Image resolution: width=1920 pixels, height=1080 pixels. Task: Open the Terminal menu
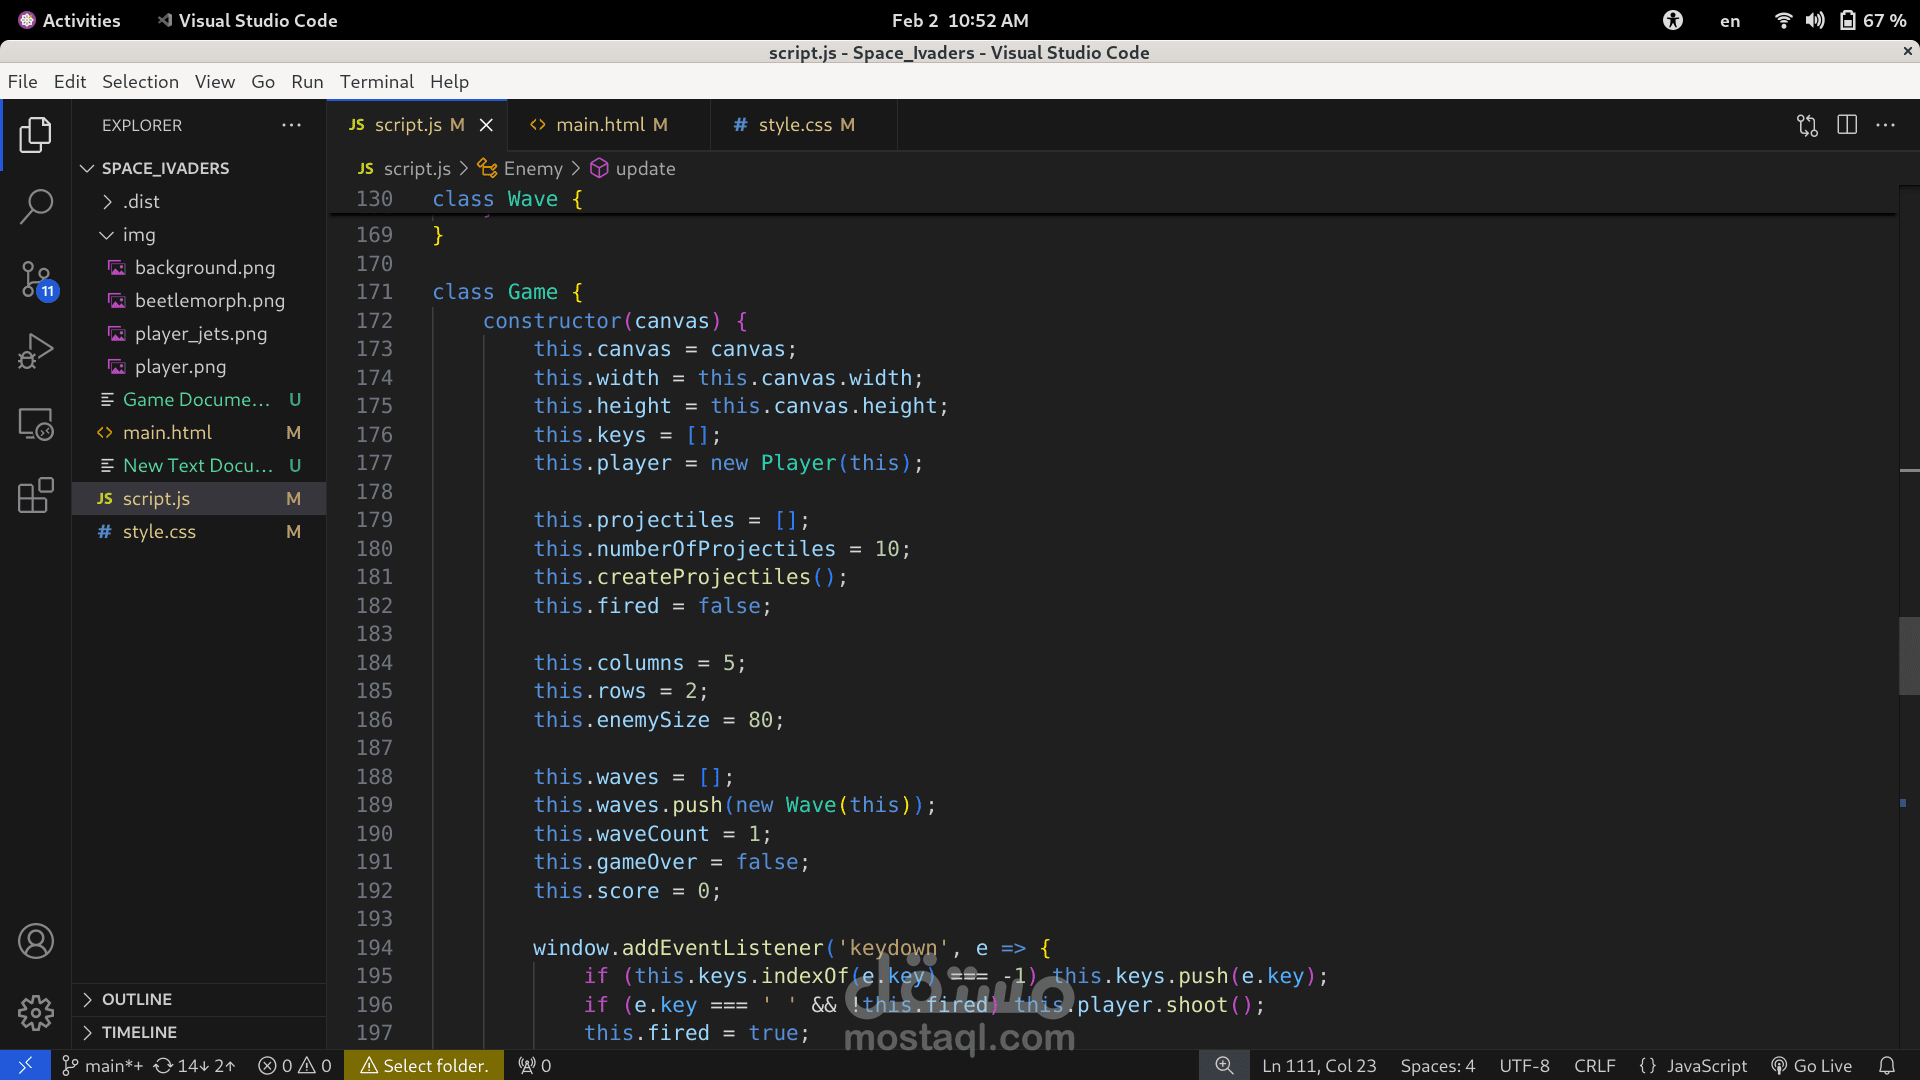pos(376,82)
